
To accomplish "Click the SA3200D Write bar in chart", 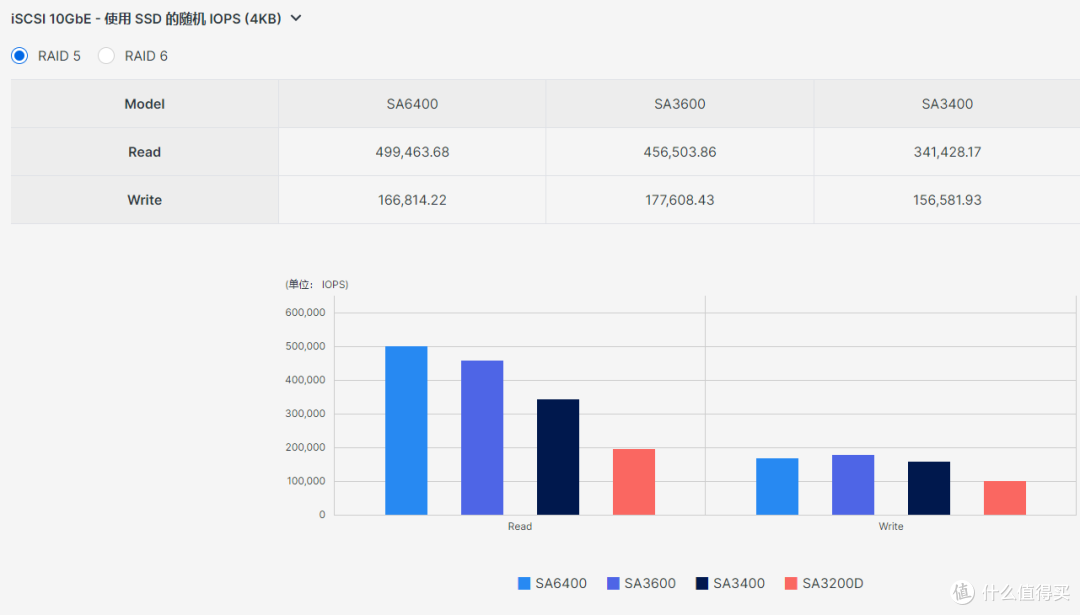I will tap(1005, 498).
